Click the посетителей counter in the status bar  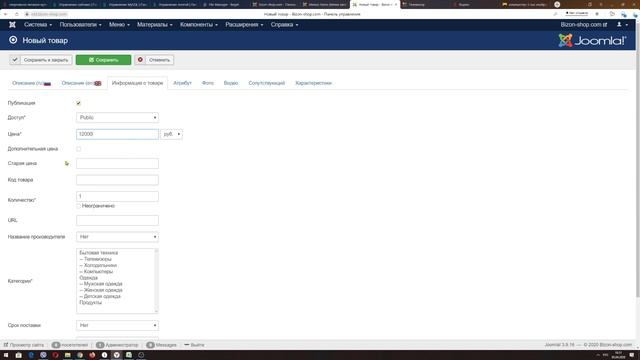click(x=70, y=345)
